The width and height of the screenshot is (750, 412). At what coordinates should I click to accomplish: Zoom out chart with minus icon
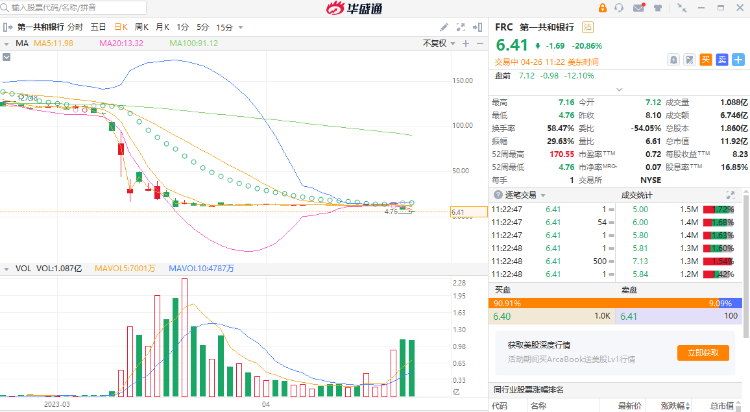480,44
